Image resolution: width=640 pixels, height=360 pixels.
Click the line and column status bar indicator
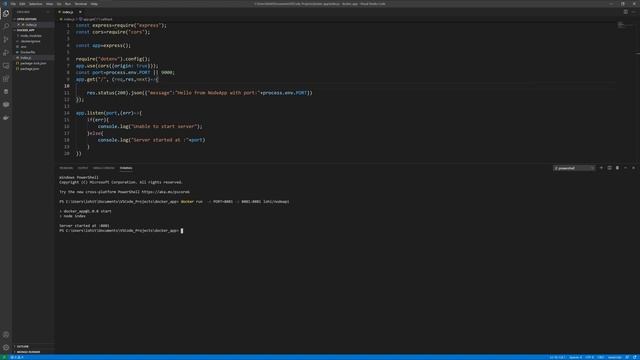pos(557,357)
